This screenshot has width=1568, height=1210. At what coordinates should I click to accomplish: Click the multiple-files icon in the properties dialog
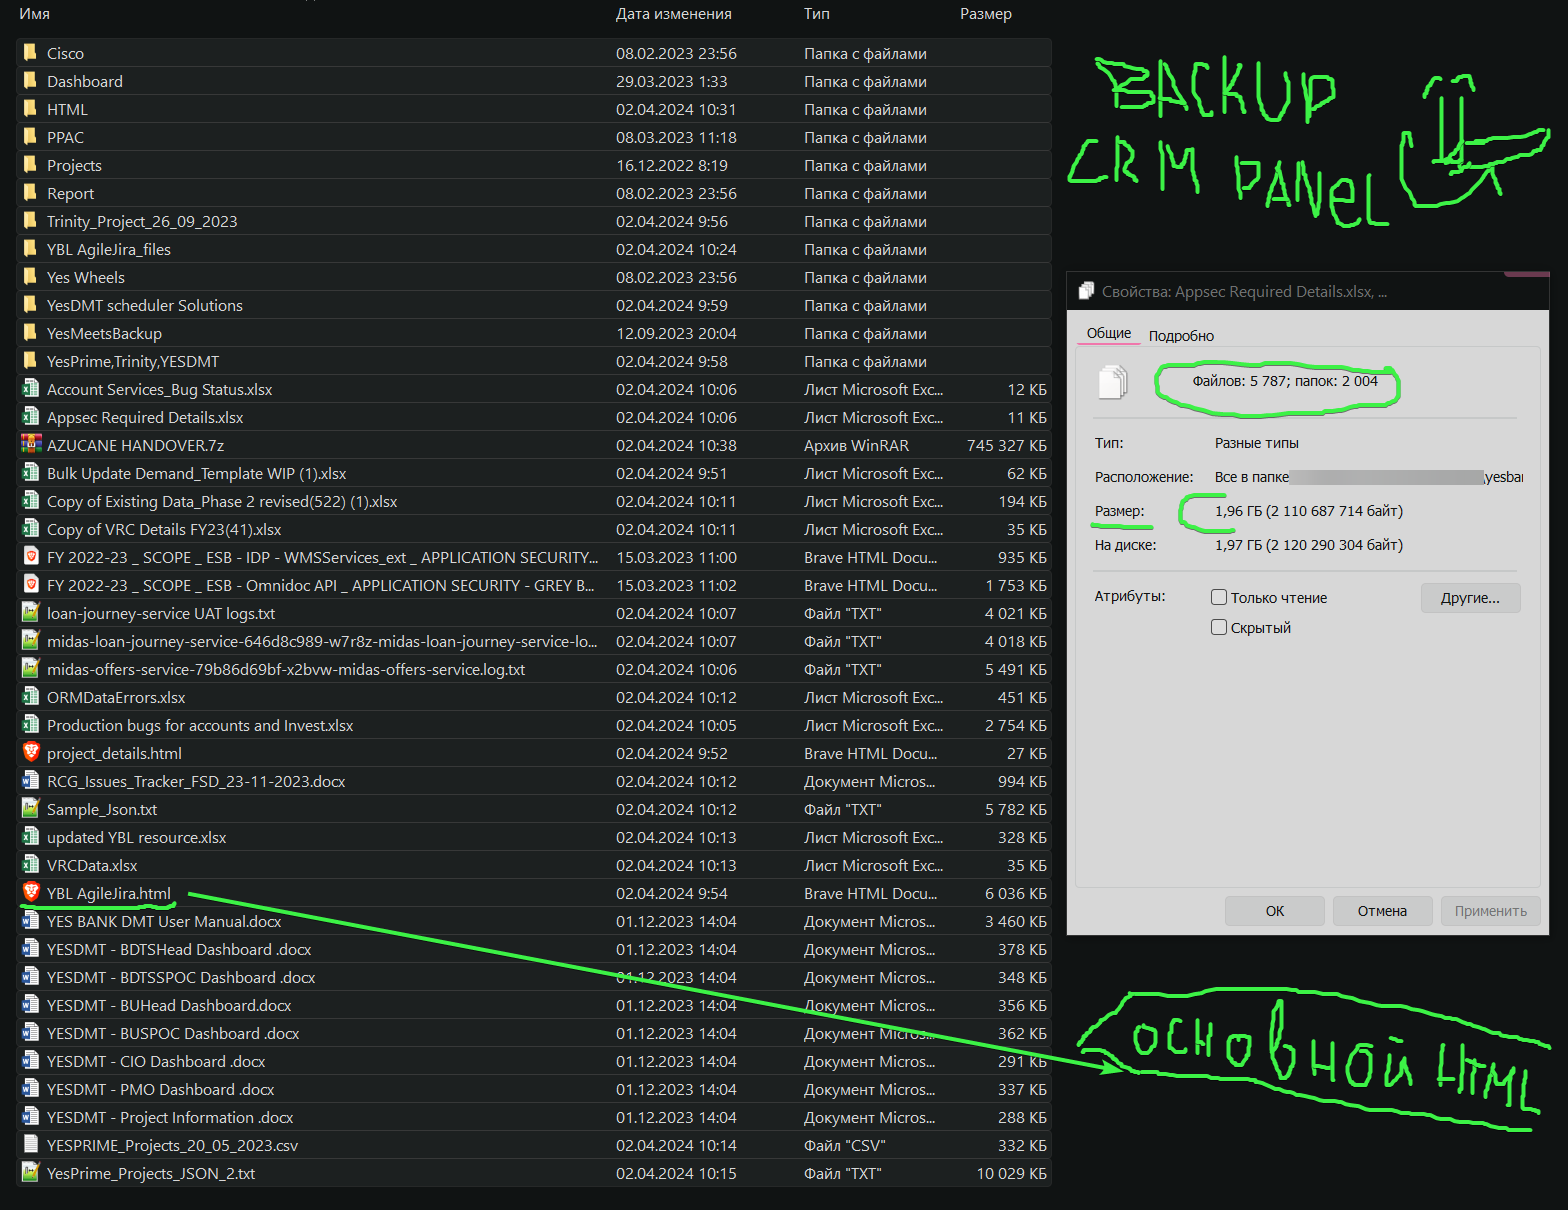tap(1112, 382)
